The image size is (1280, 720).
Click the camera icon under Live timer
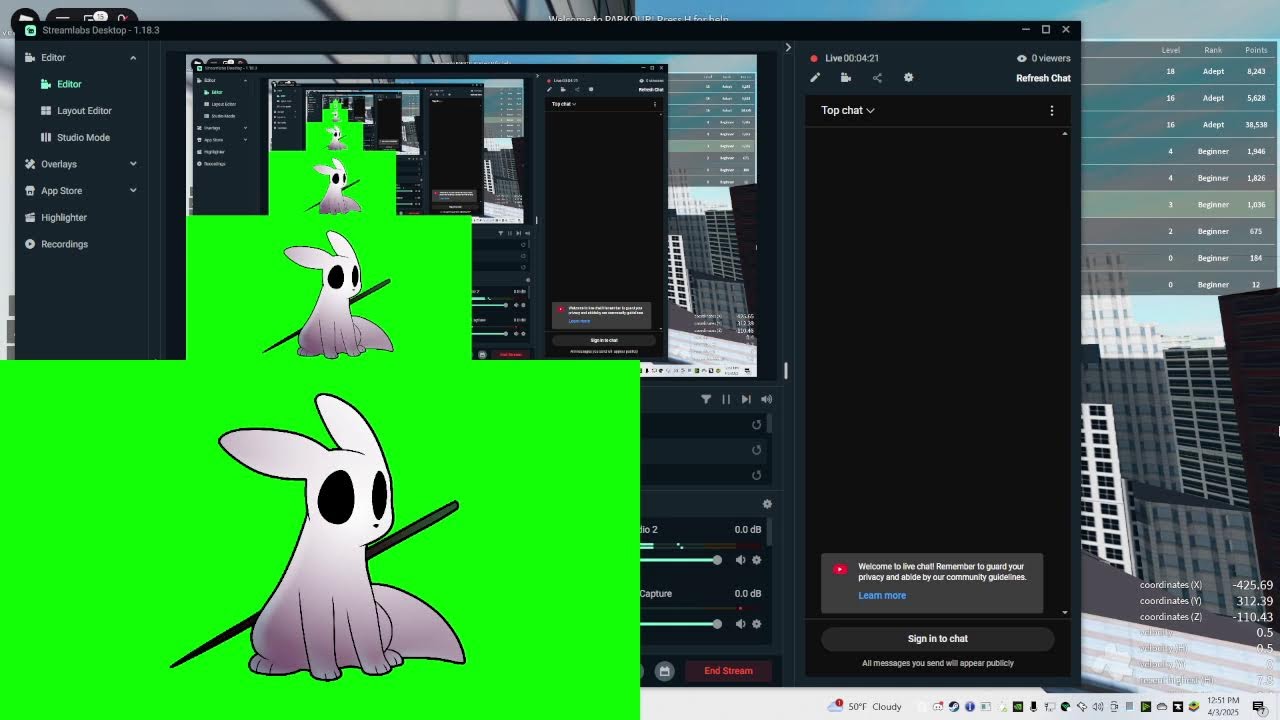pyautogui.click(x=846, y=78)
